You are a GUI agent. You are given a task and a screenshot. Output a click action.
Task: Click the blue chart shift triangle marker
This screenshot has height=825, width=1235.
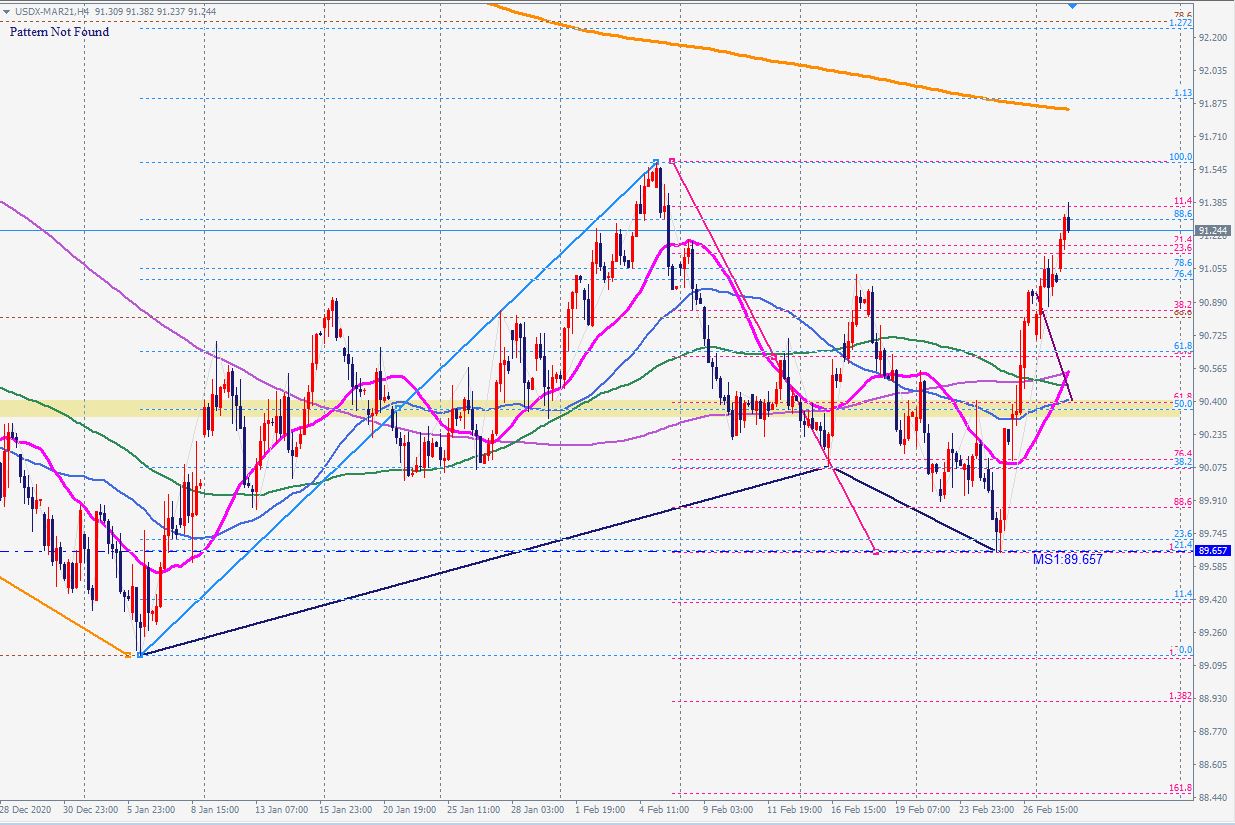1072,6
